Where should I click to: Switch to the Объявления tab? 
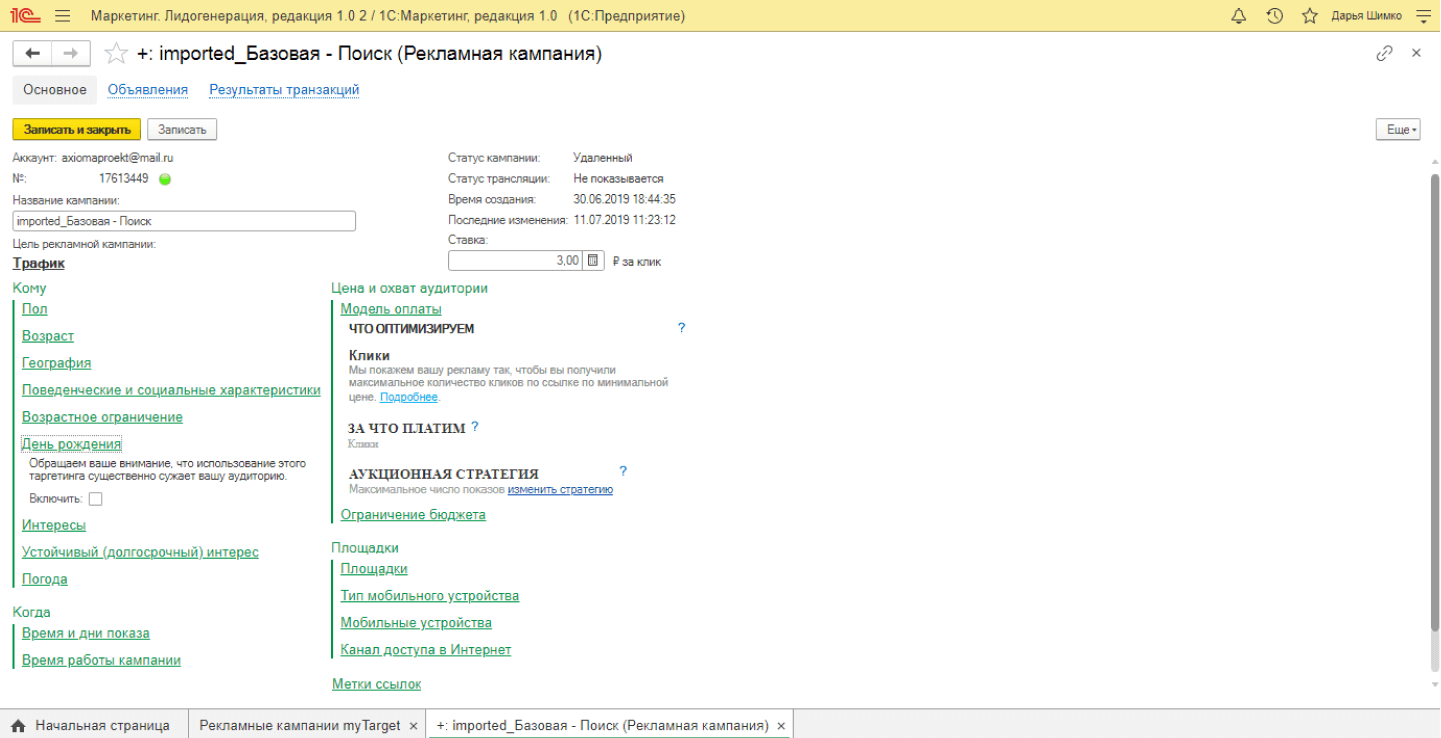click(148, 90)
